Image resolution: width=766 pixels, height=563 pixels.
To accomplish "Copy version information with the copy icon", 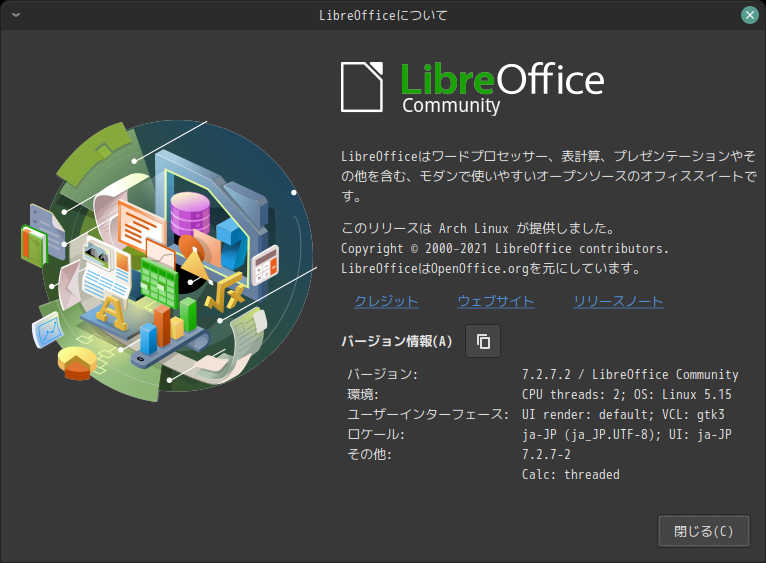I will (x=483, y=341).
